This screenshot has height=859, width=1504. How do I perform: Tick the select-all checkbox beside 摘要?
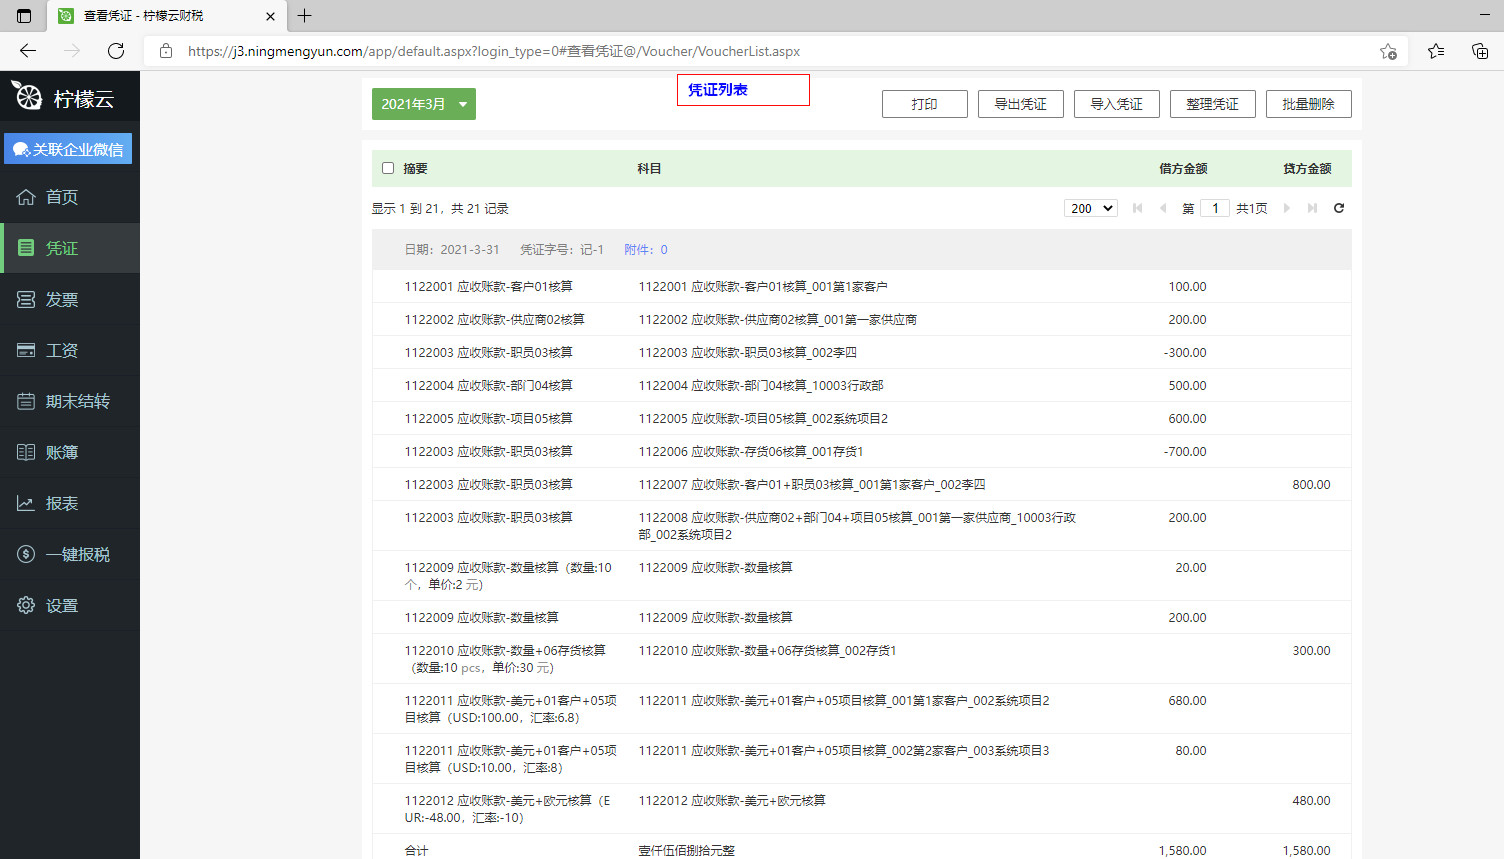point(388,168)
